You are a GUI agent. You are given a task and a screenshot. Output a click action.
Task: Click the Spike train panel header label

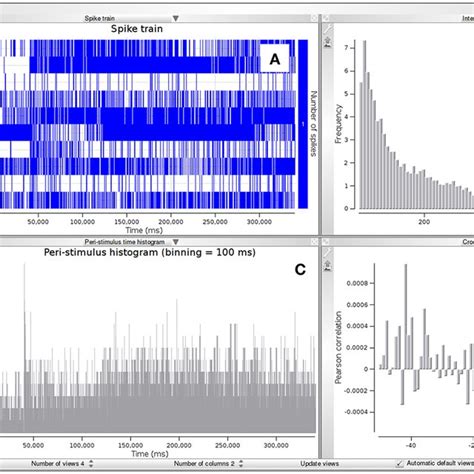pos(100,18)
